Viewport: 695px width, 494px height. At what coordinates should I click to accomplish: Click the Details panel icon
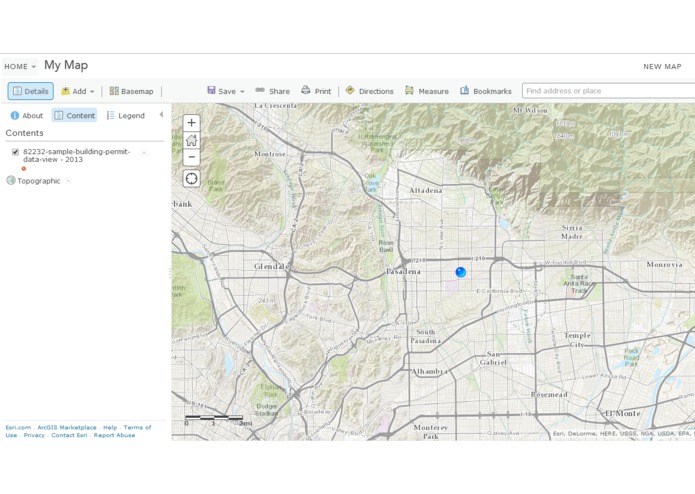click(x=17, y=91)
